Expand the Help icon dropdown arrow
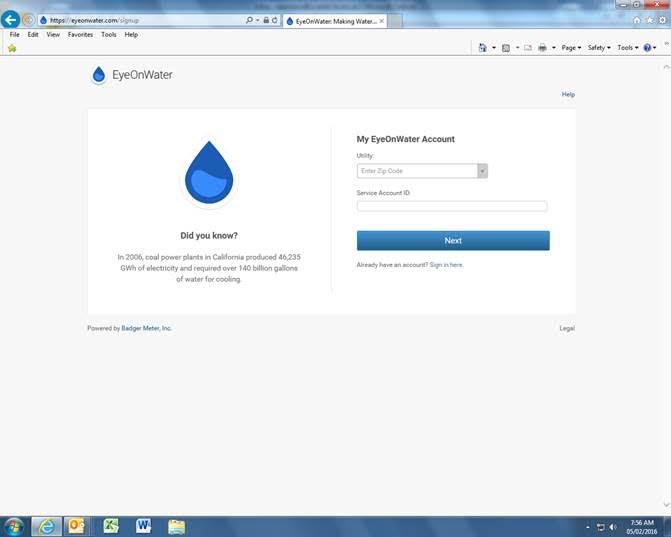The height and width of the screenshot is (537, 671). click(655, 47)
